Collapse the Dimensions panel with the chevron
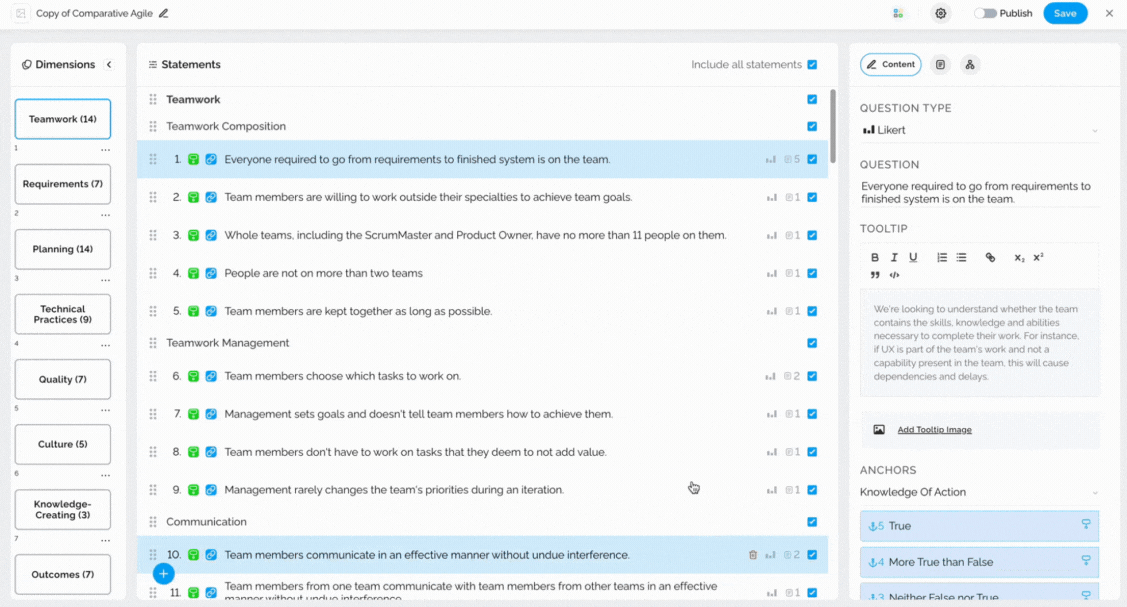The width and height of the screenshot is (1127, 607). click(x=109, y=65)
